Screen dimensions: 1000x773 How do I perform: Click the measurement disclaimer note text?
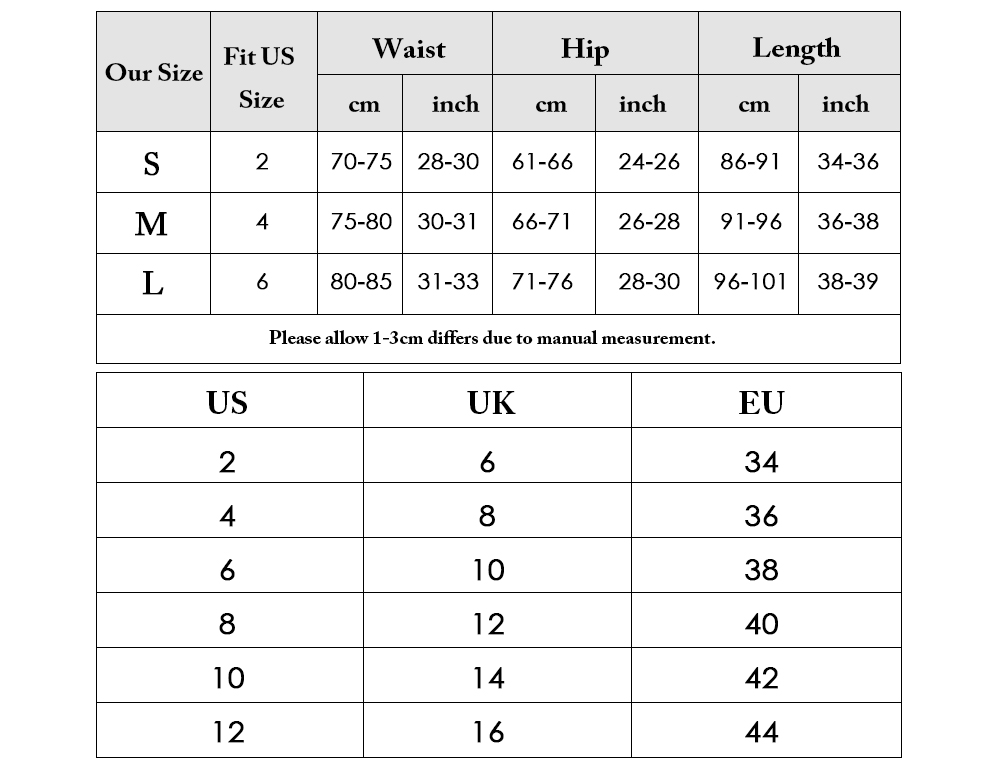point(492,338)
